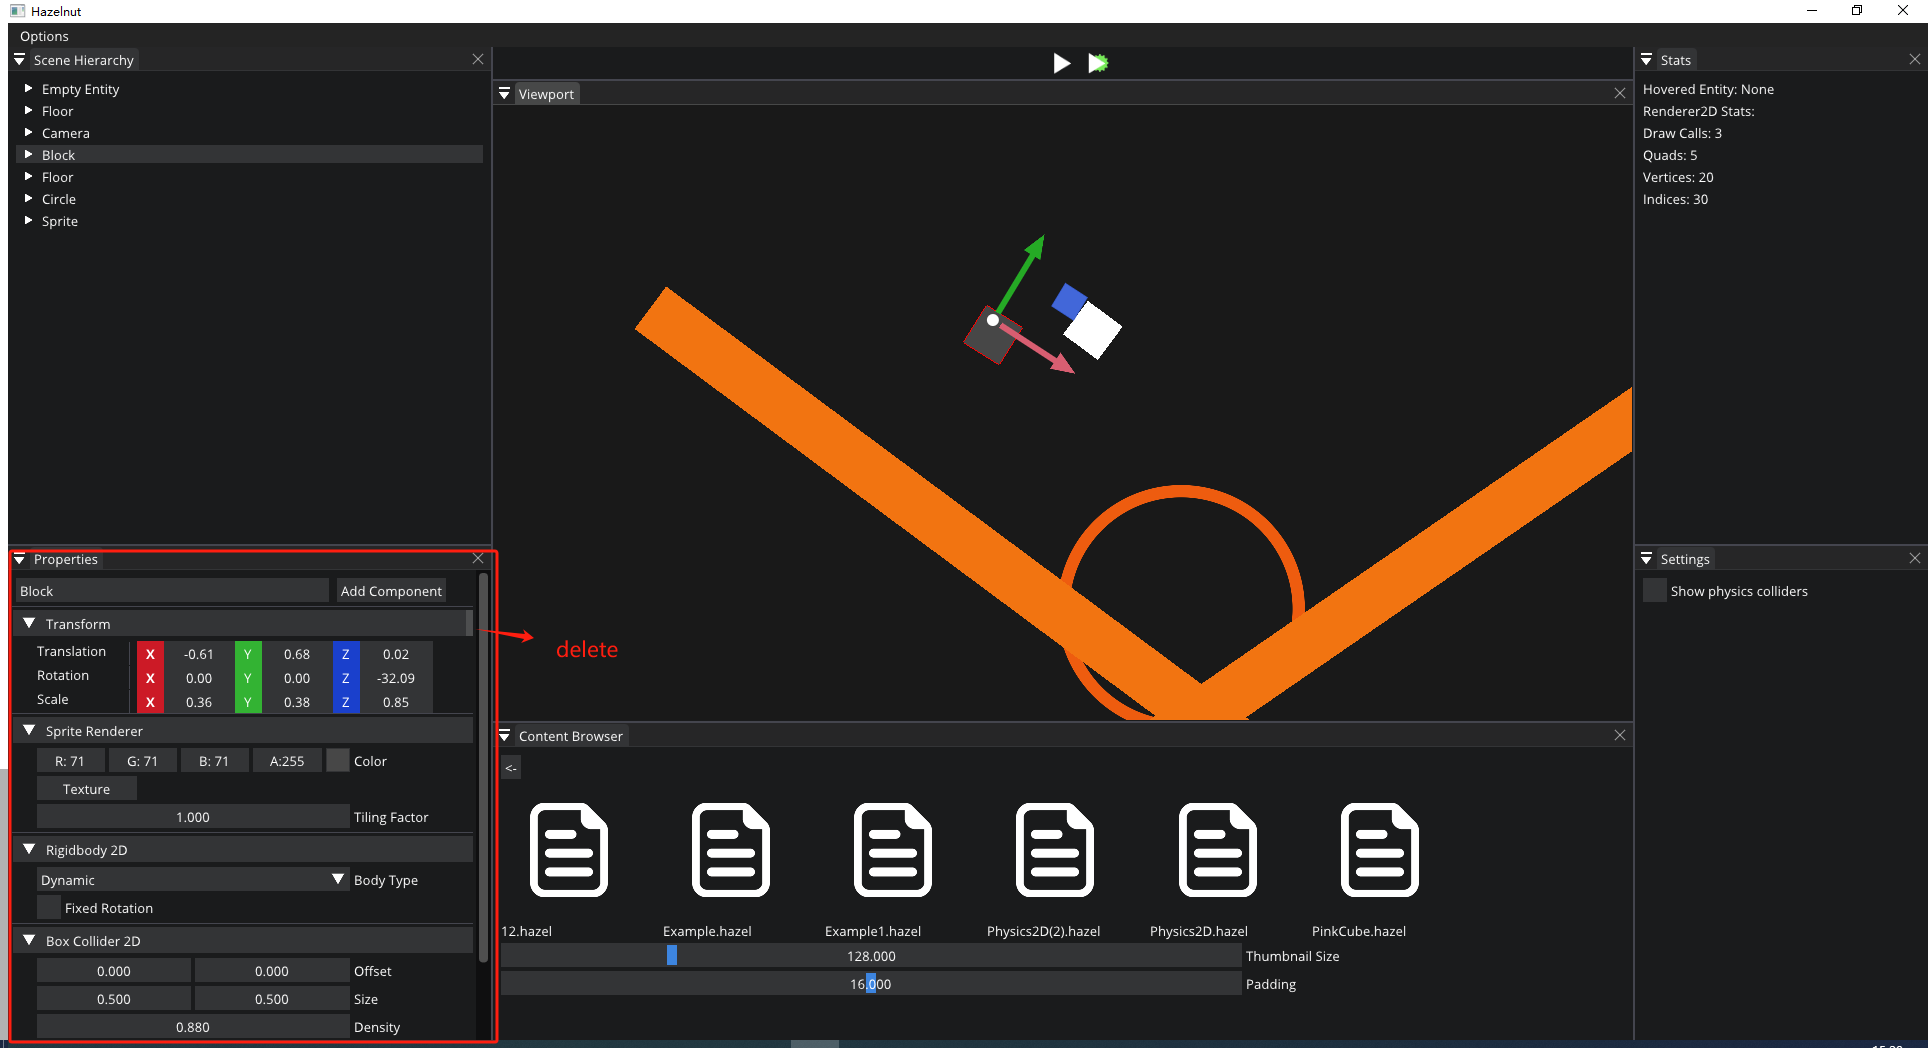Click the Texture button
Image resolution: width=1928 pixels, height=1048 pixels.
point(87,789)
